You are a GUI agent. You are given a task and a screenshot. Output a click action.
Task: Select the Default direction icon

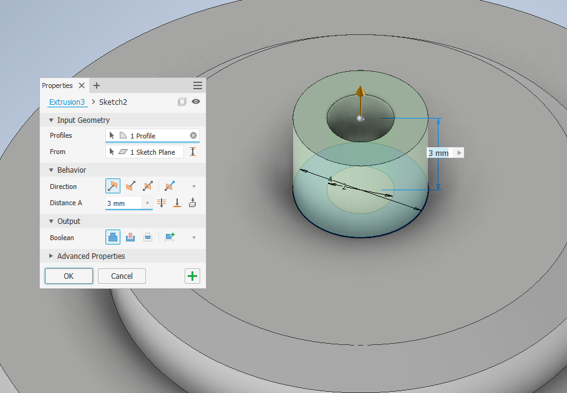pyautogui.click(x=113, y=186)
